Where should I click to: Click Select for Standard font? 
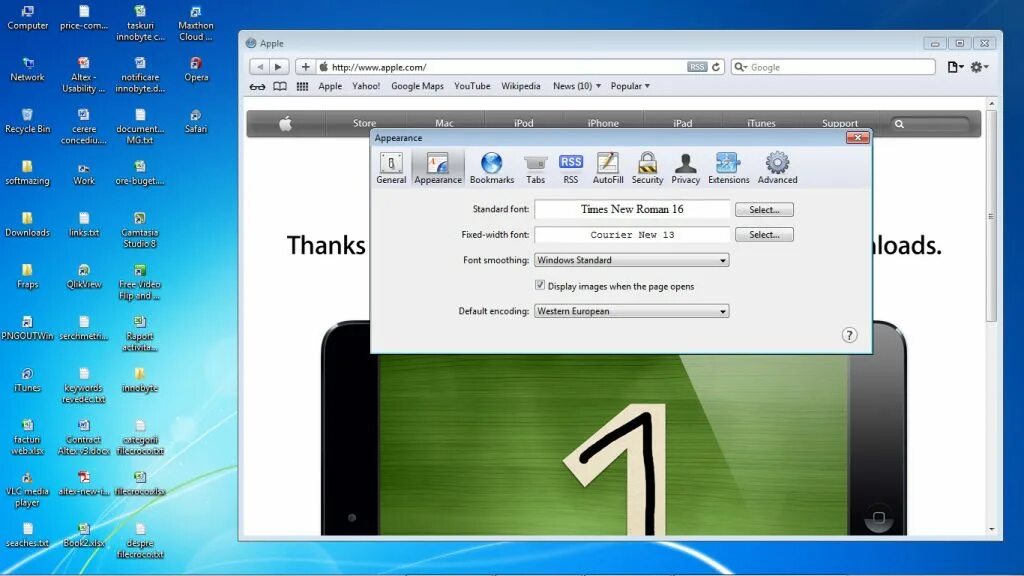pyautogui.click(x=764, y=210)
